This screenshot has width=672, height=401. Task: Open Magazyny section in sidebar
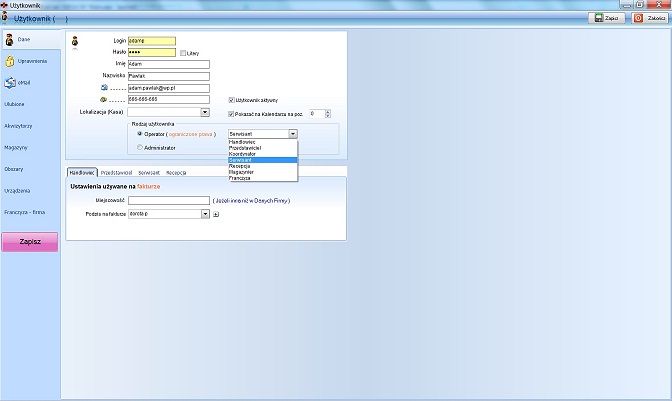pyautogui.click(x=16, y=147)
